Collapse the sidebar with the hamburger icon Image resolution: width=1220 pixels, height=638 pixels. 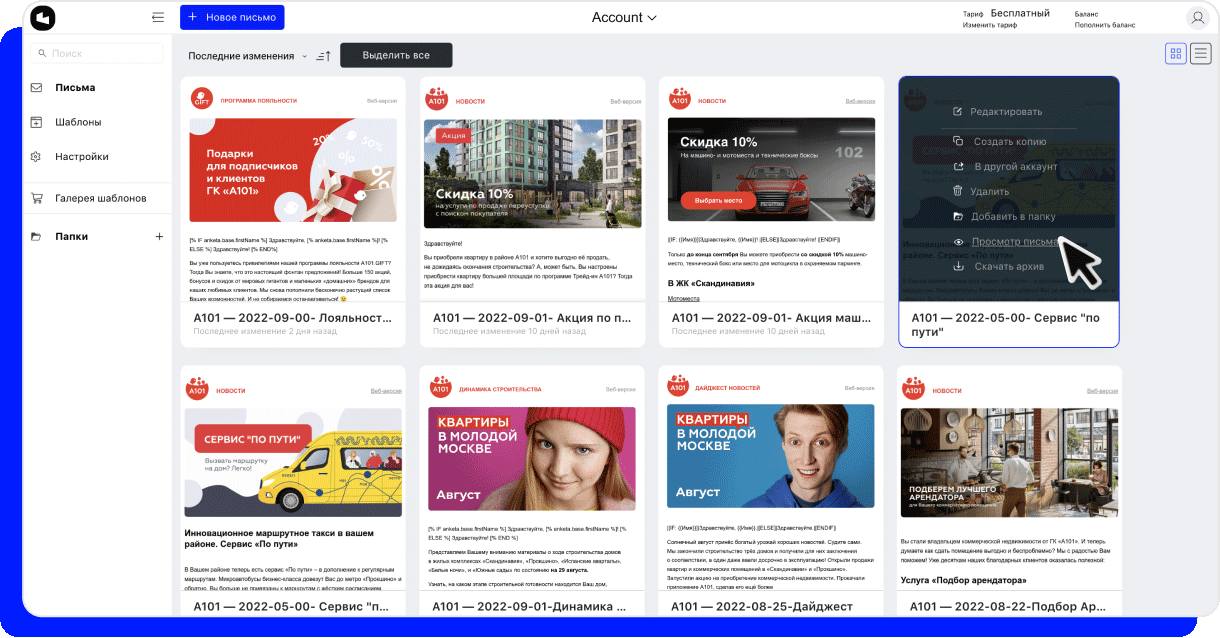coord(158,17)
